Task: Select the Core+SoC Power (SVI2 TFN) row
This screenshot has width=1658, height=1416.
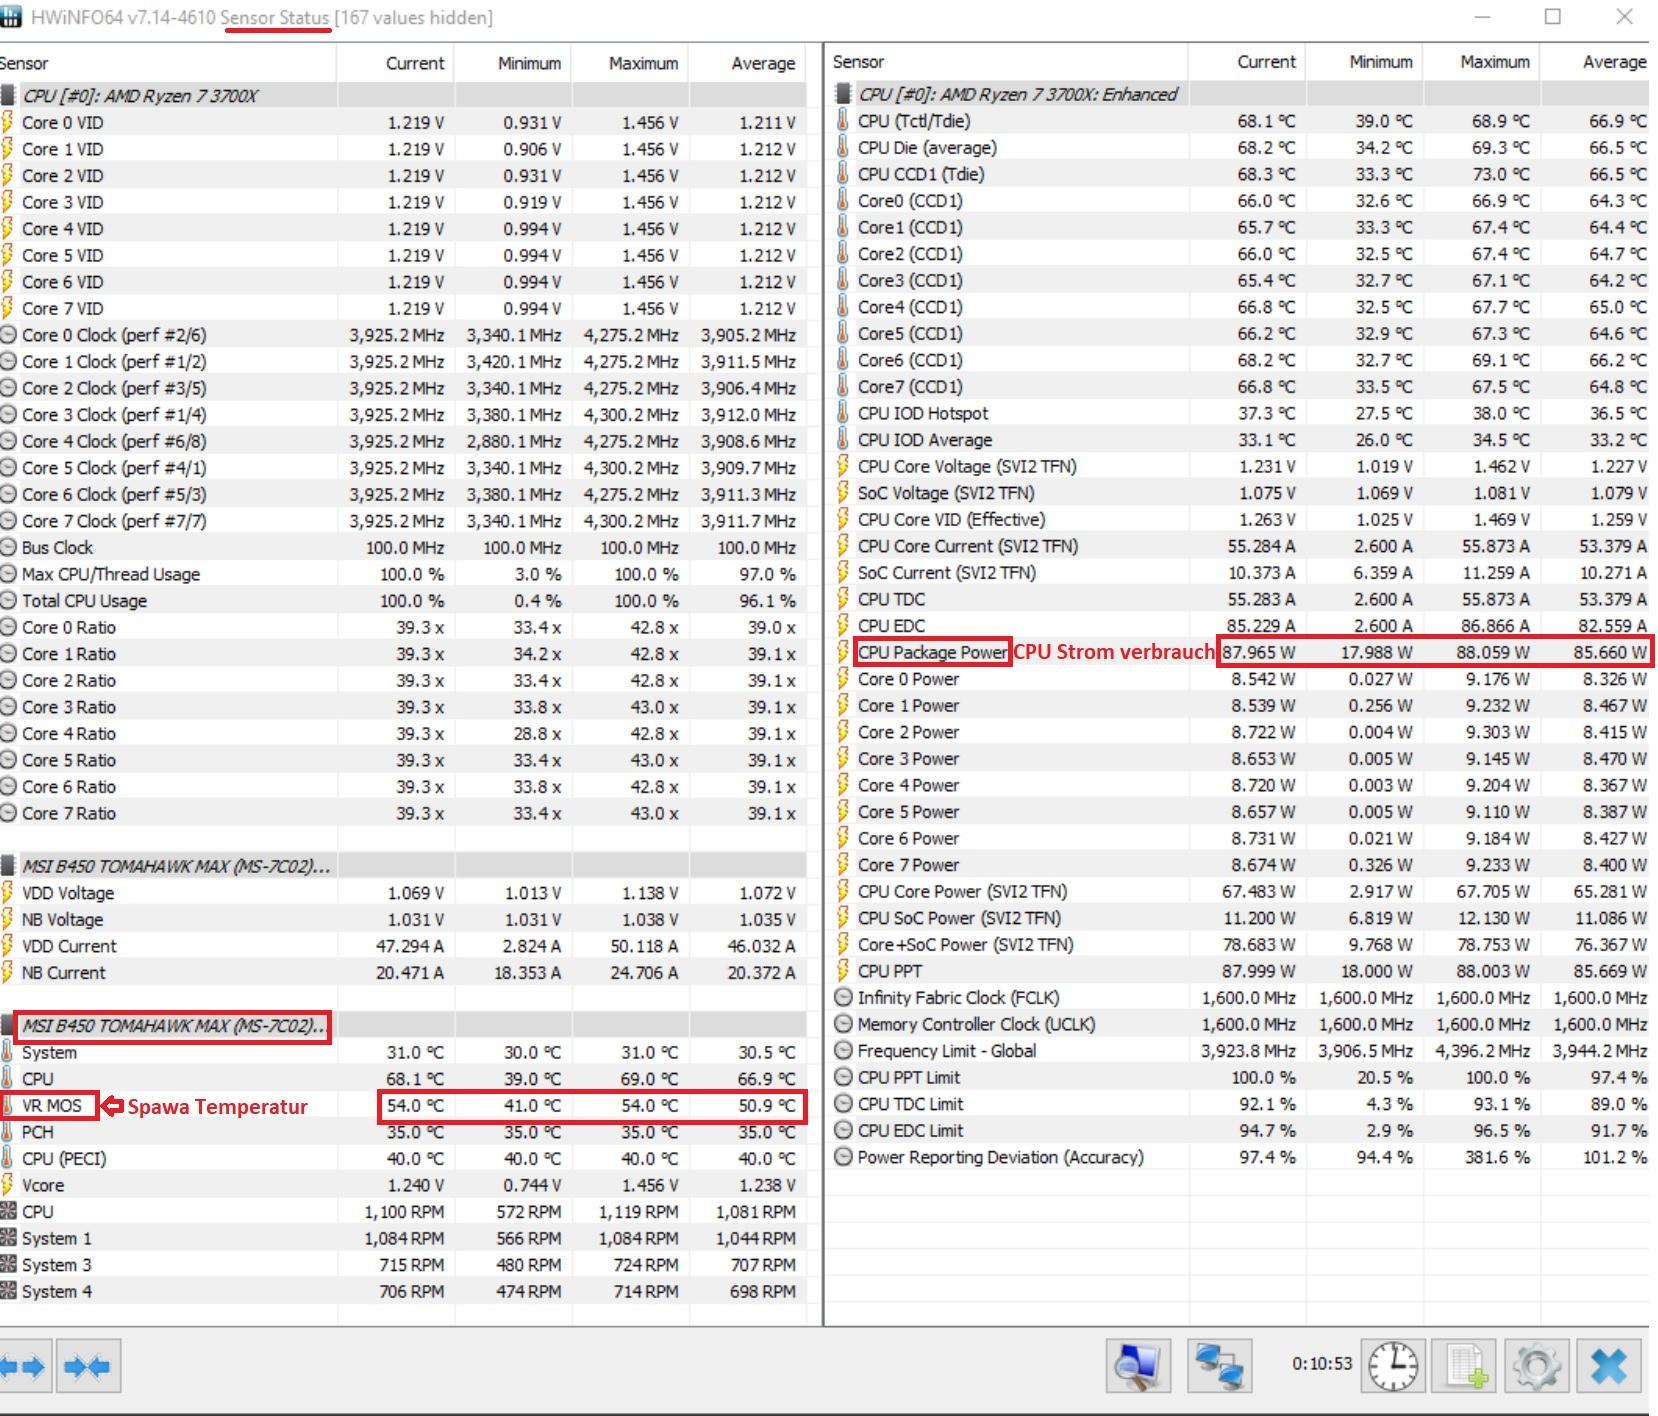Action: (1237, 944)
